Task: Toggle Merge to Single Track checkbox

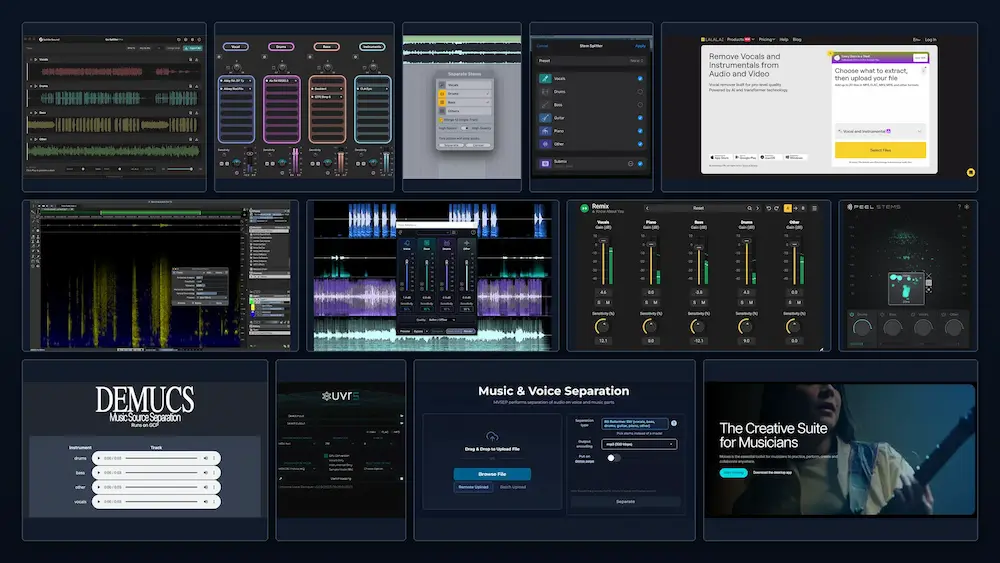Action: [x=441, y=120]
